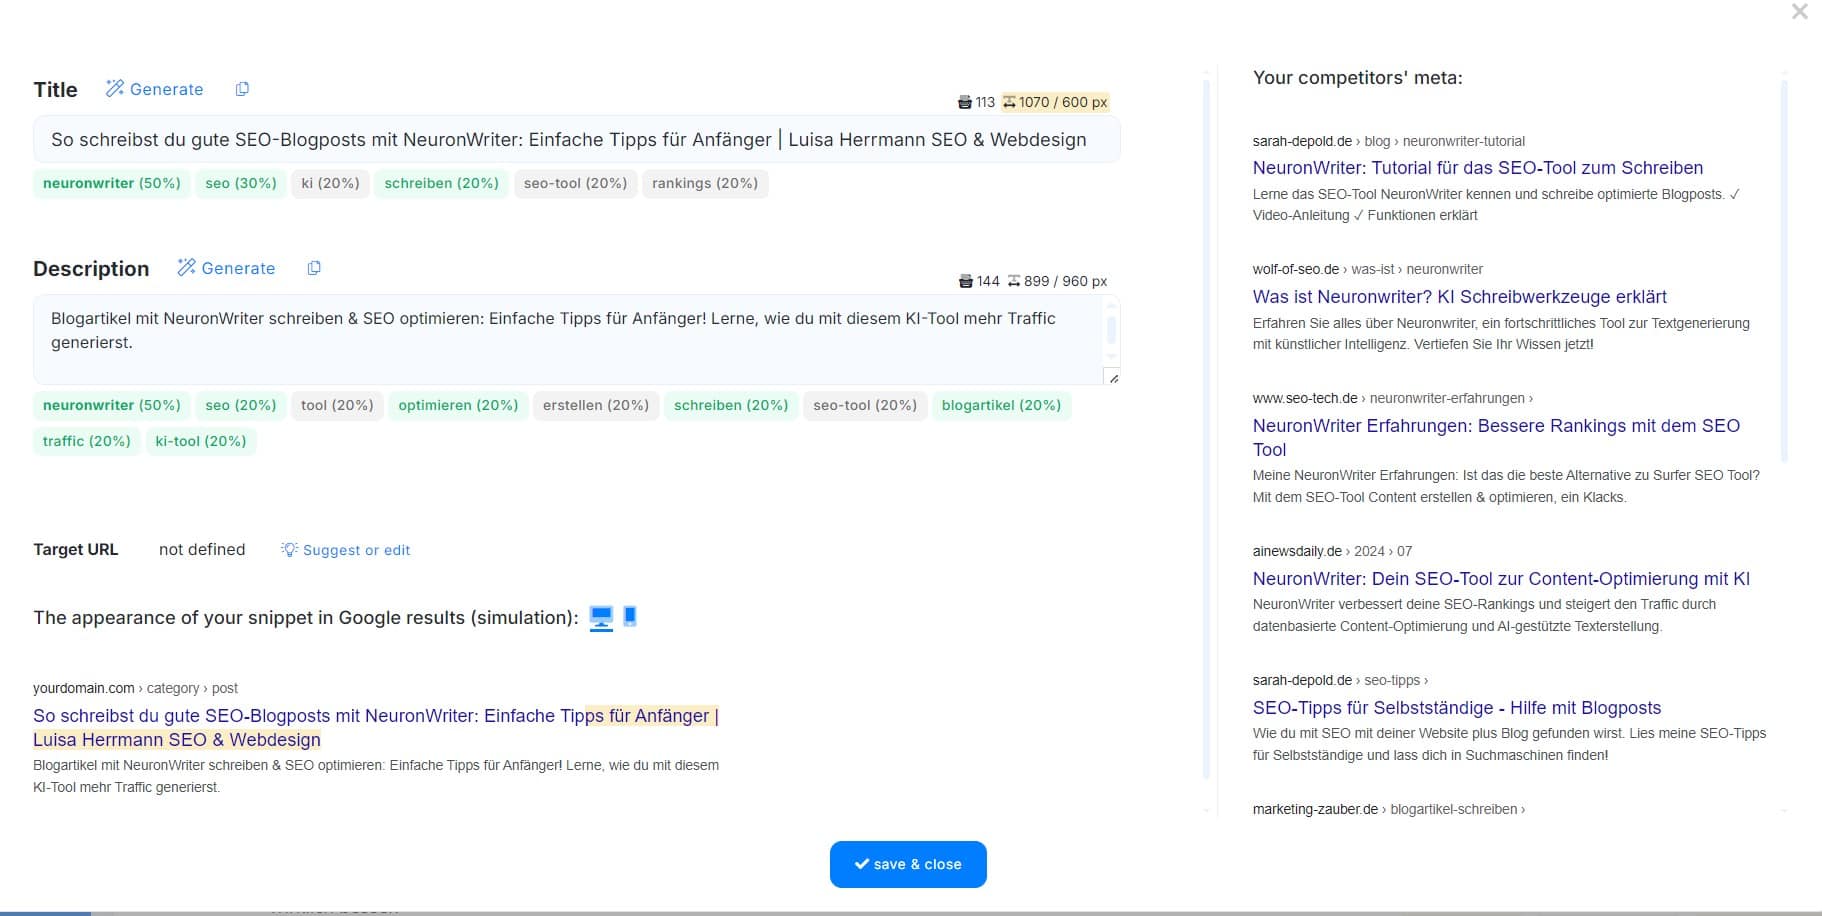Click description keyword chip 'seo (20%)'

(241, 405)
